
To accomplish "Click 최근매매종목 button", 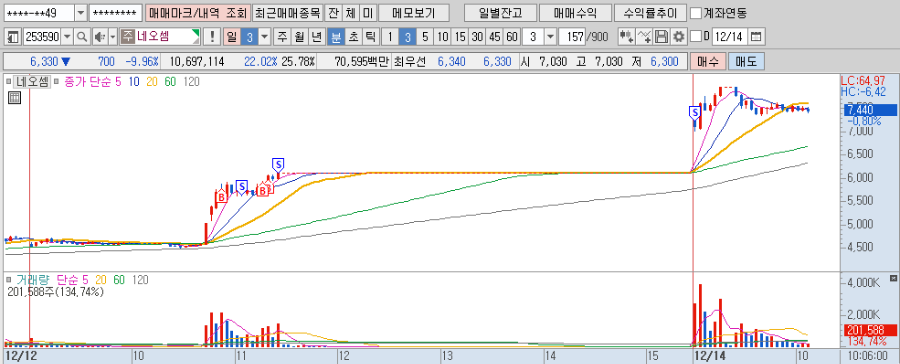I will [288, 13].
